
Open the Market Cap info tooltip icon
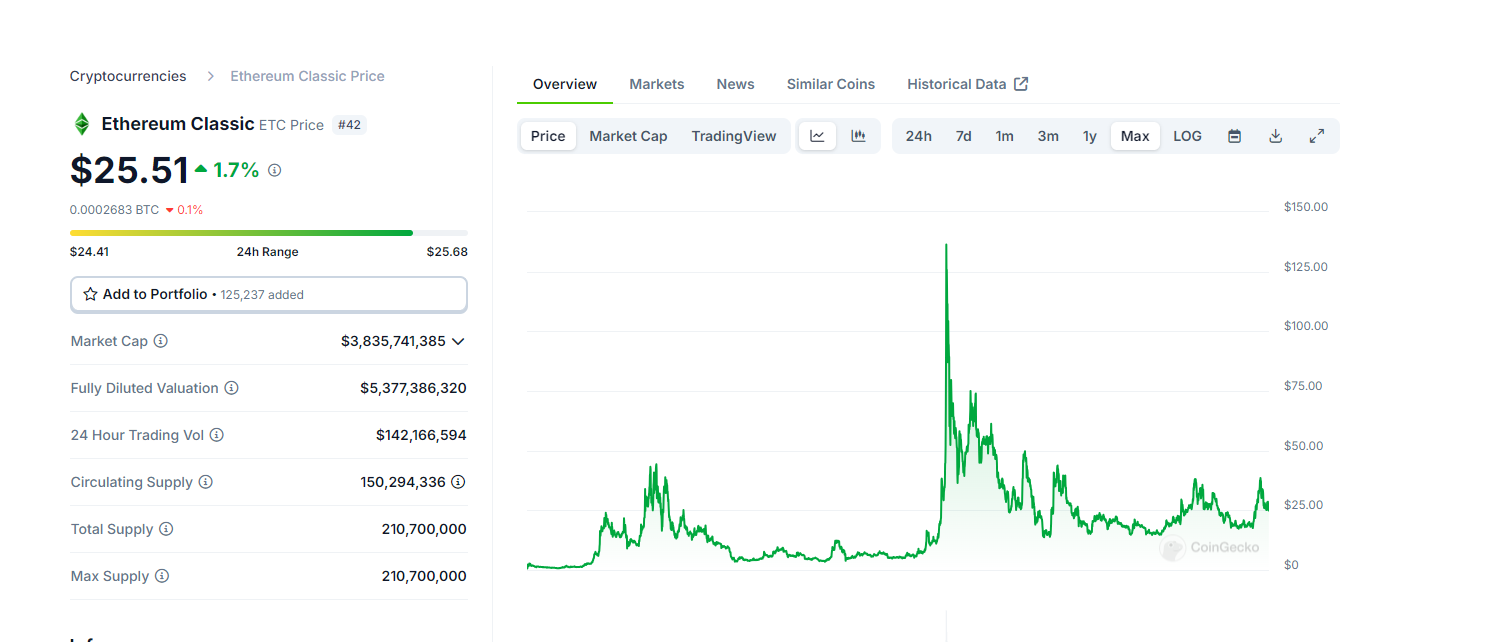161,341
